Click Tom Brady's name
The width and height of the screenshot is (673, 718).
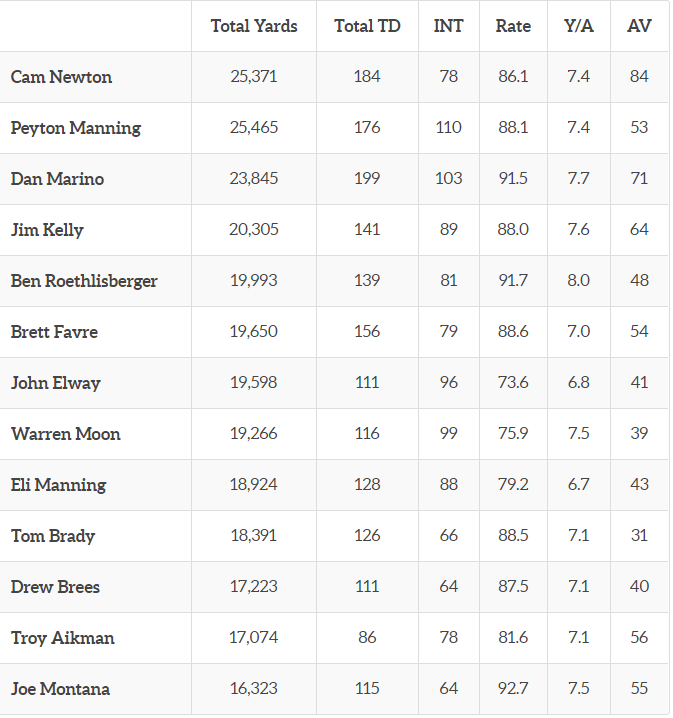pyautogui.click(x=53, y=536)
